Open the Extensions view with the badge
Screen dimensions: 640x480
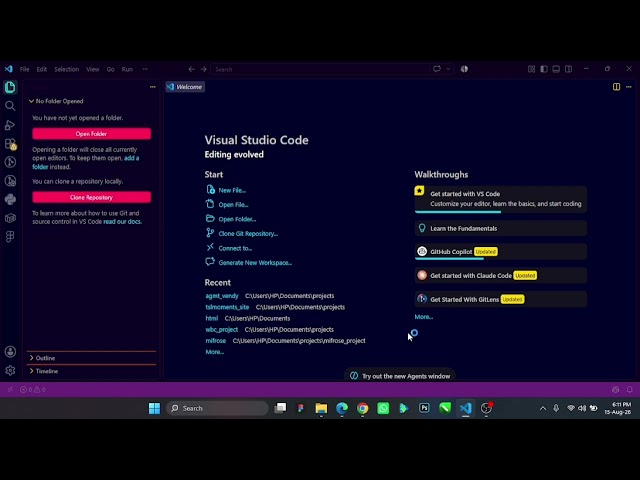point(10,144)
